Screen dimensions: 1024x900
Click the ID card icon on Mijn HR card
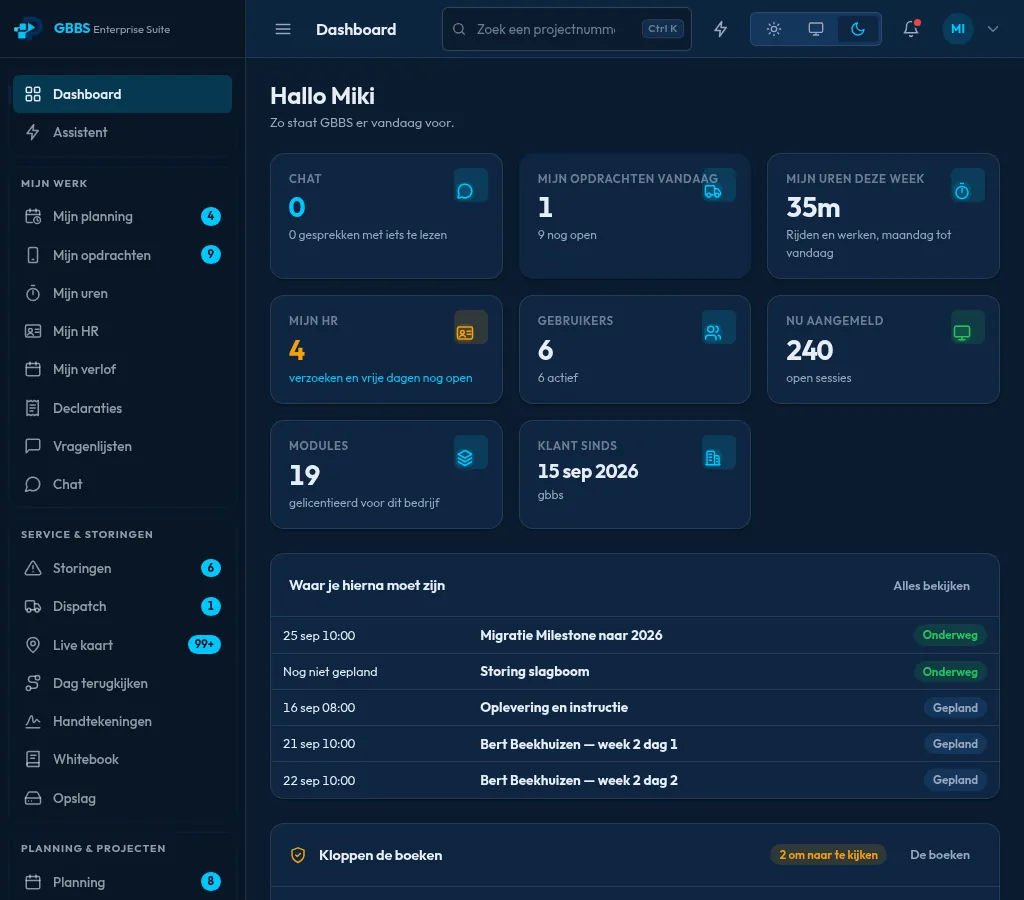click(465, 333)
